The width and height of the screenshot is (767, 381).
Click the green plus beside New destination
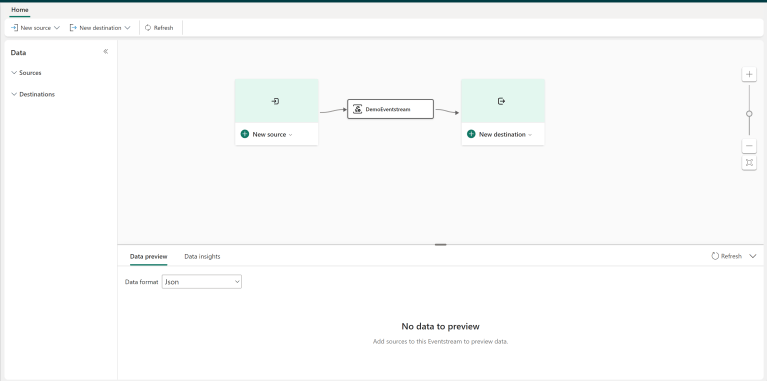(471, 134)
